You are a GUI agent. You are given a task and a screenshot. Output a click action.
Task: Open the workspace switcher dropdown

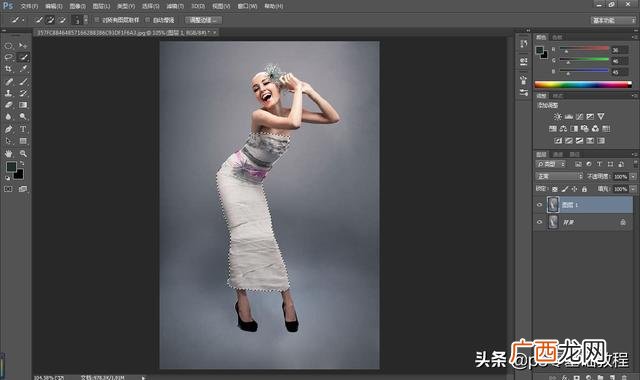pos(613,20)
